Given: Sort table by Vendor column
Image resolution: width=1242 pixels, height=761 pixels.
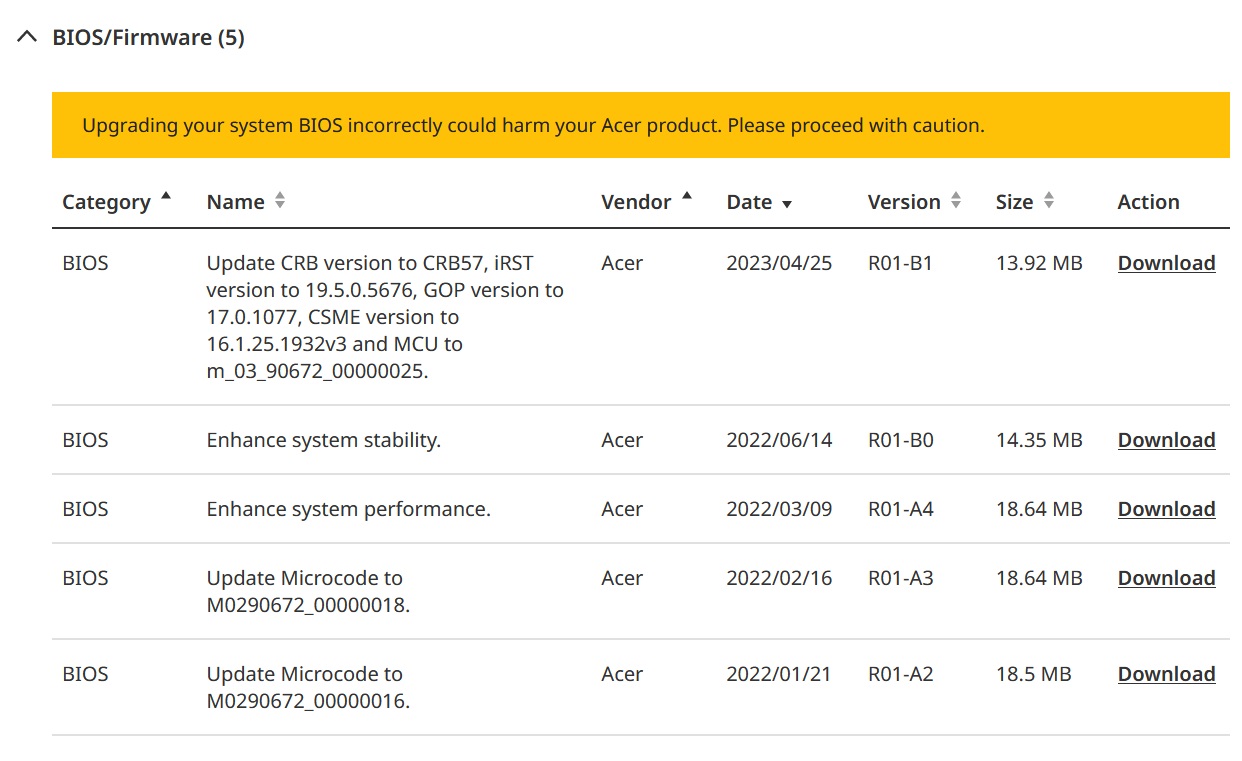Looking at the screenshot, I should point(647,201).
